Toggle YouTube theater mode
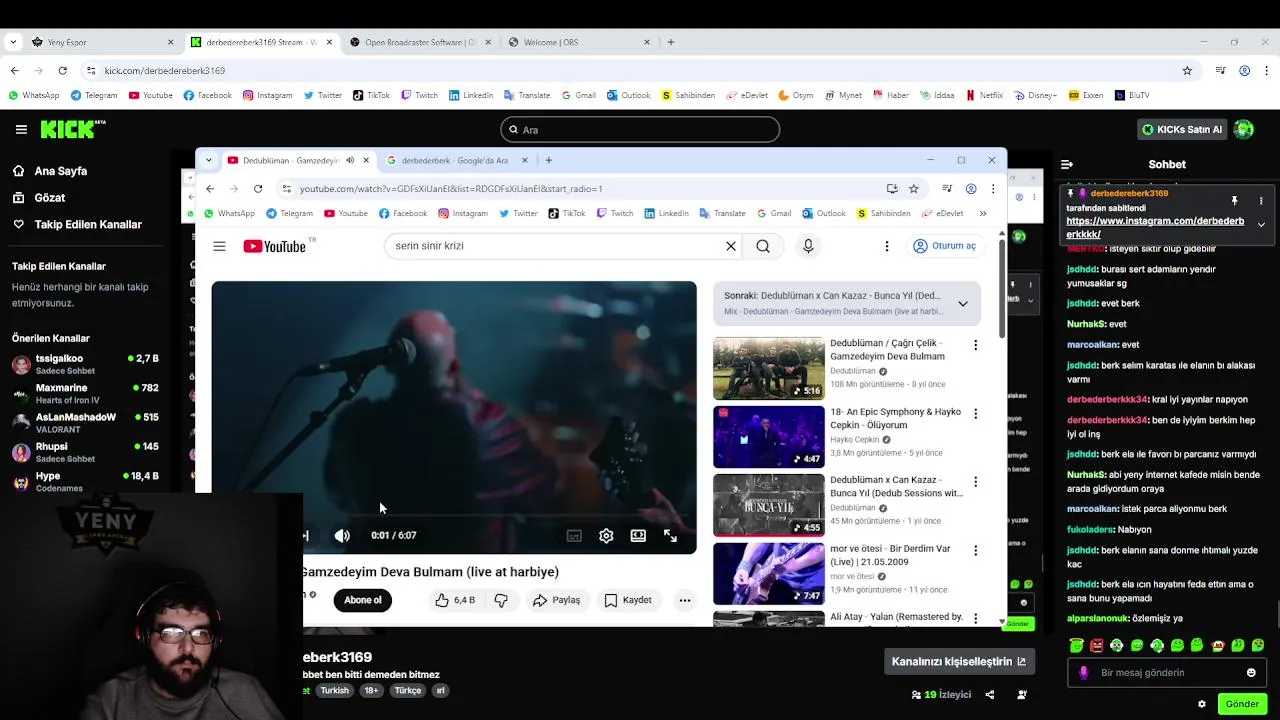Viewport: 1280px width, 720px height. (638, 536)
